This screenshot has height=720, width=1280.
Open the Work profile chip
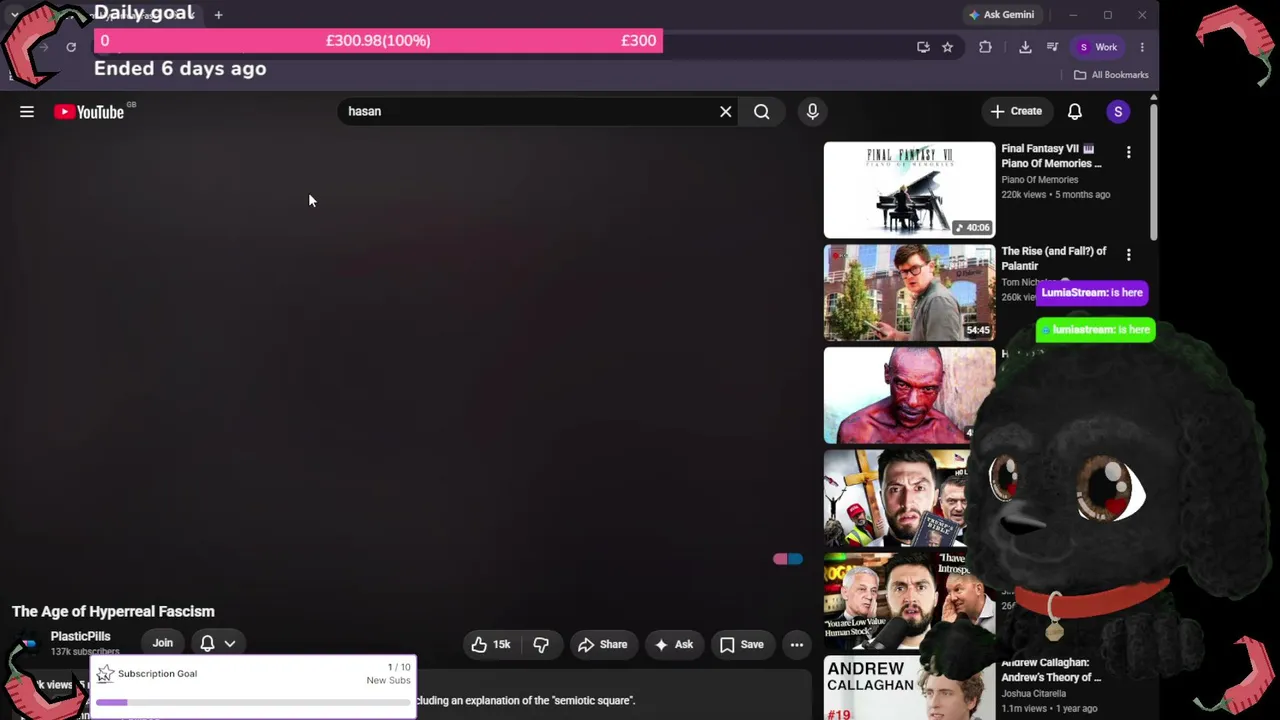1097,47
